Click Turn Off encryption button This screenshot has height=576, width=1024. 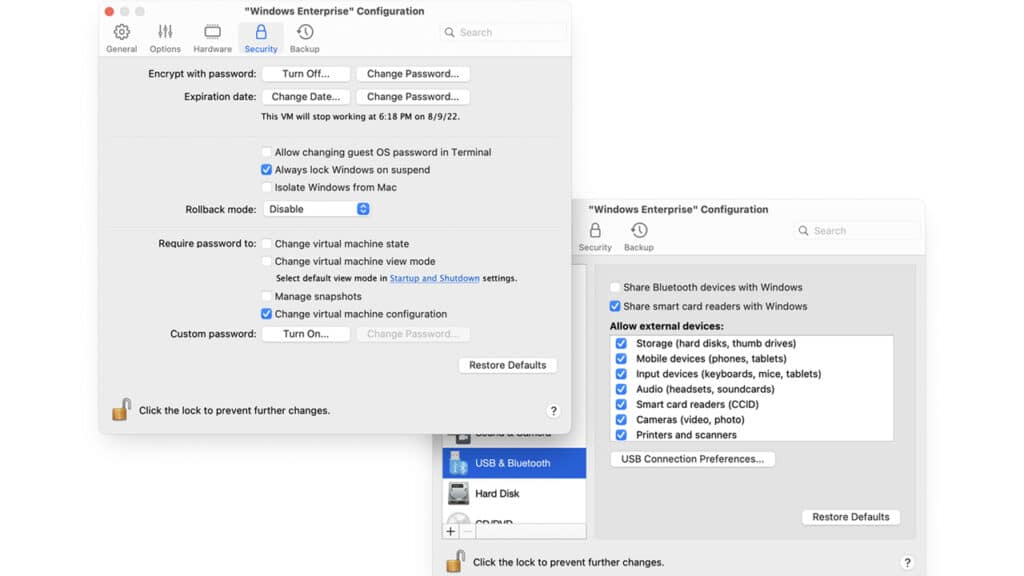pos(306,74)
